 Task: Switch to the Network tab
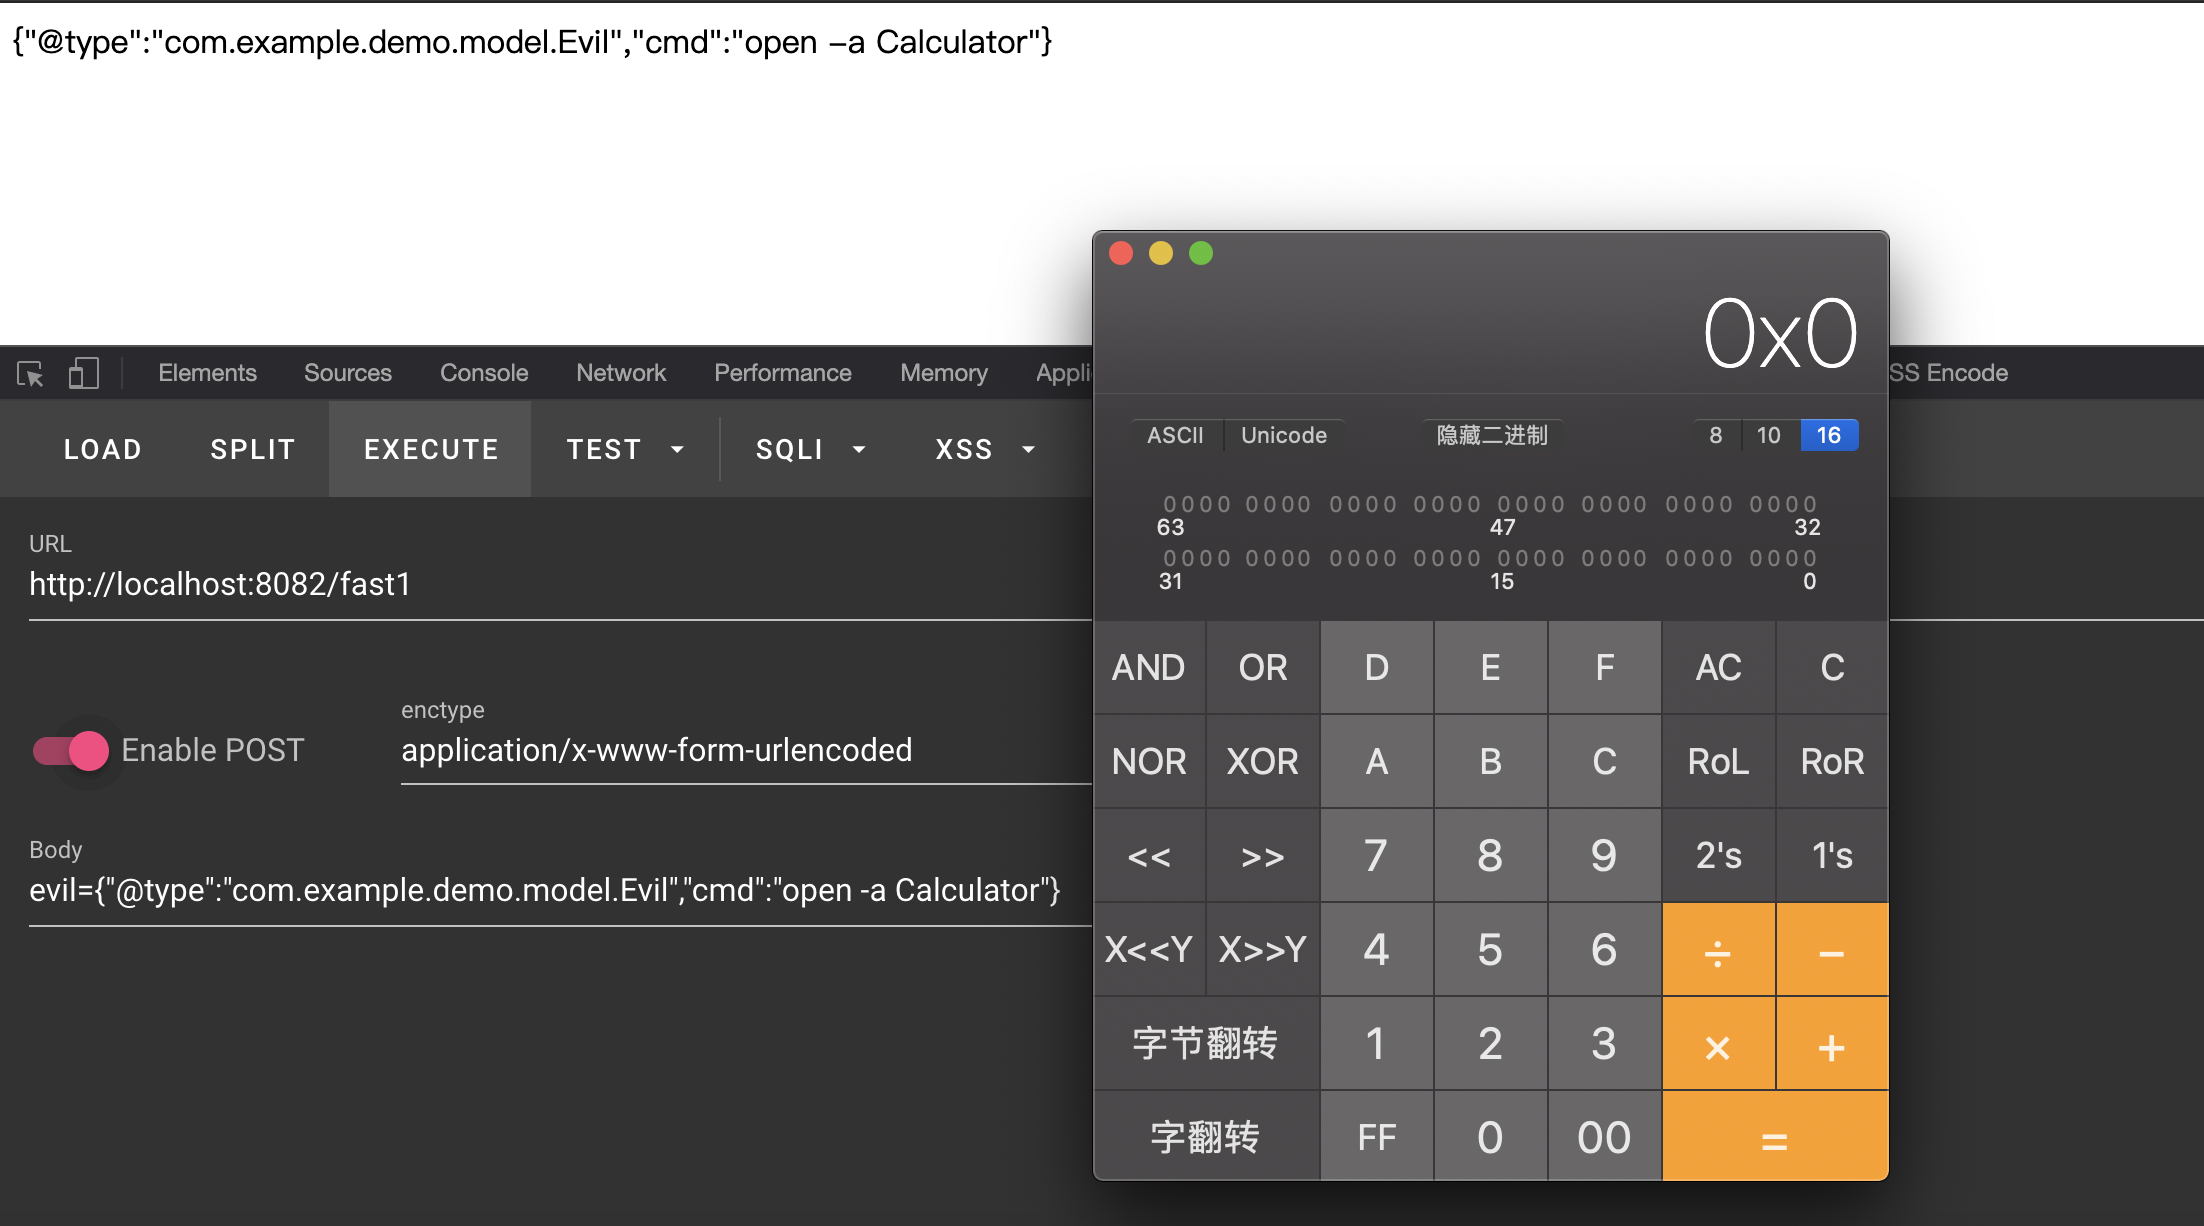tap(620, 373)
